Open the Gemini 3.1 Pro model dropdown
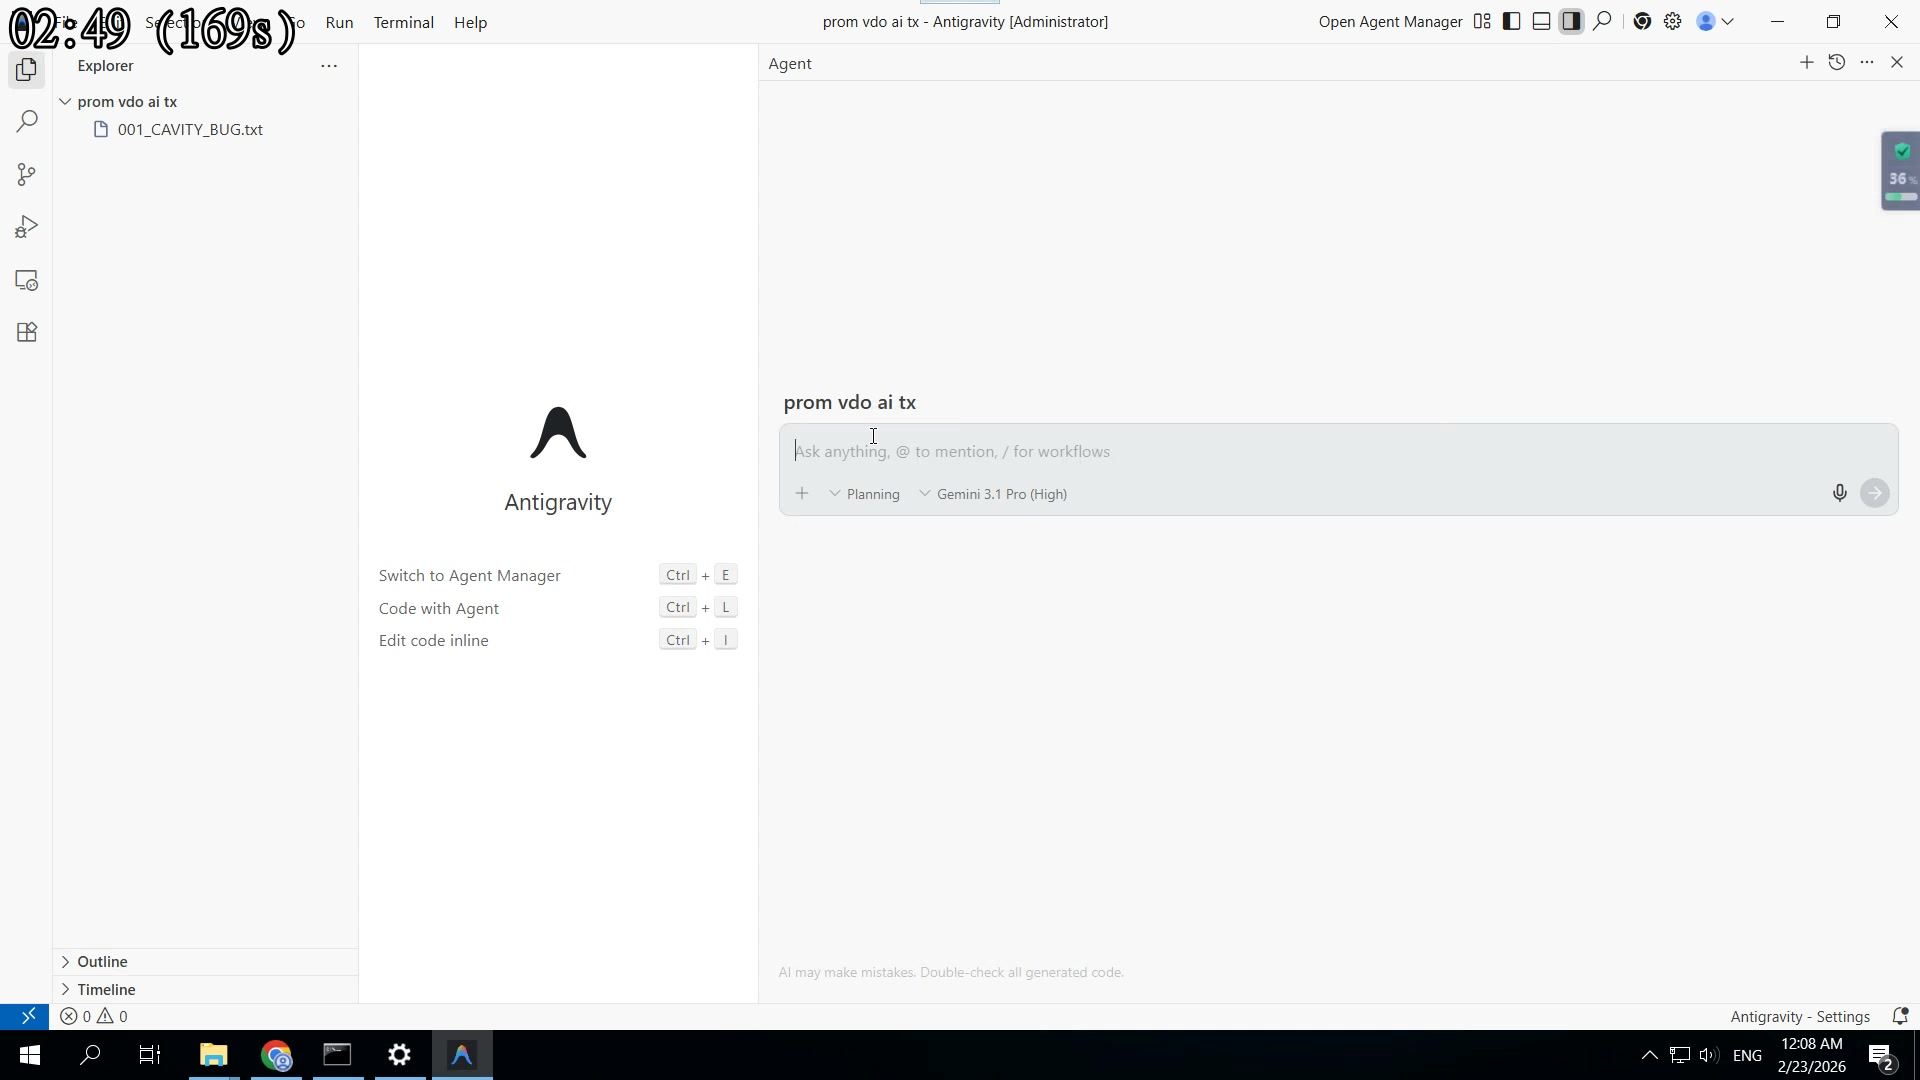 click(x=994, y=494)
